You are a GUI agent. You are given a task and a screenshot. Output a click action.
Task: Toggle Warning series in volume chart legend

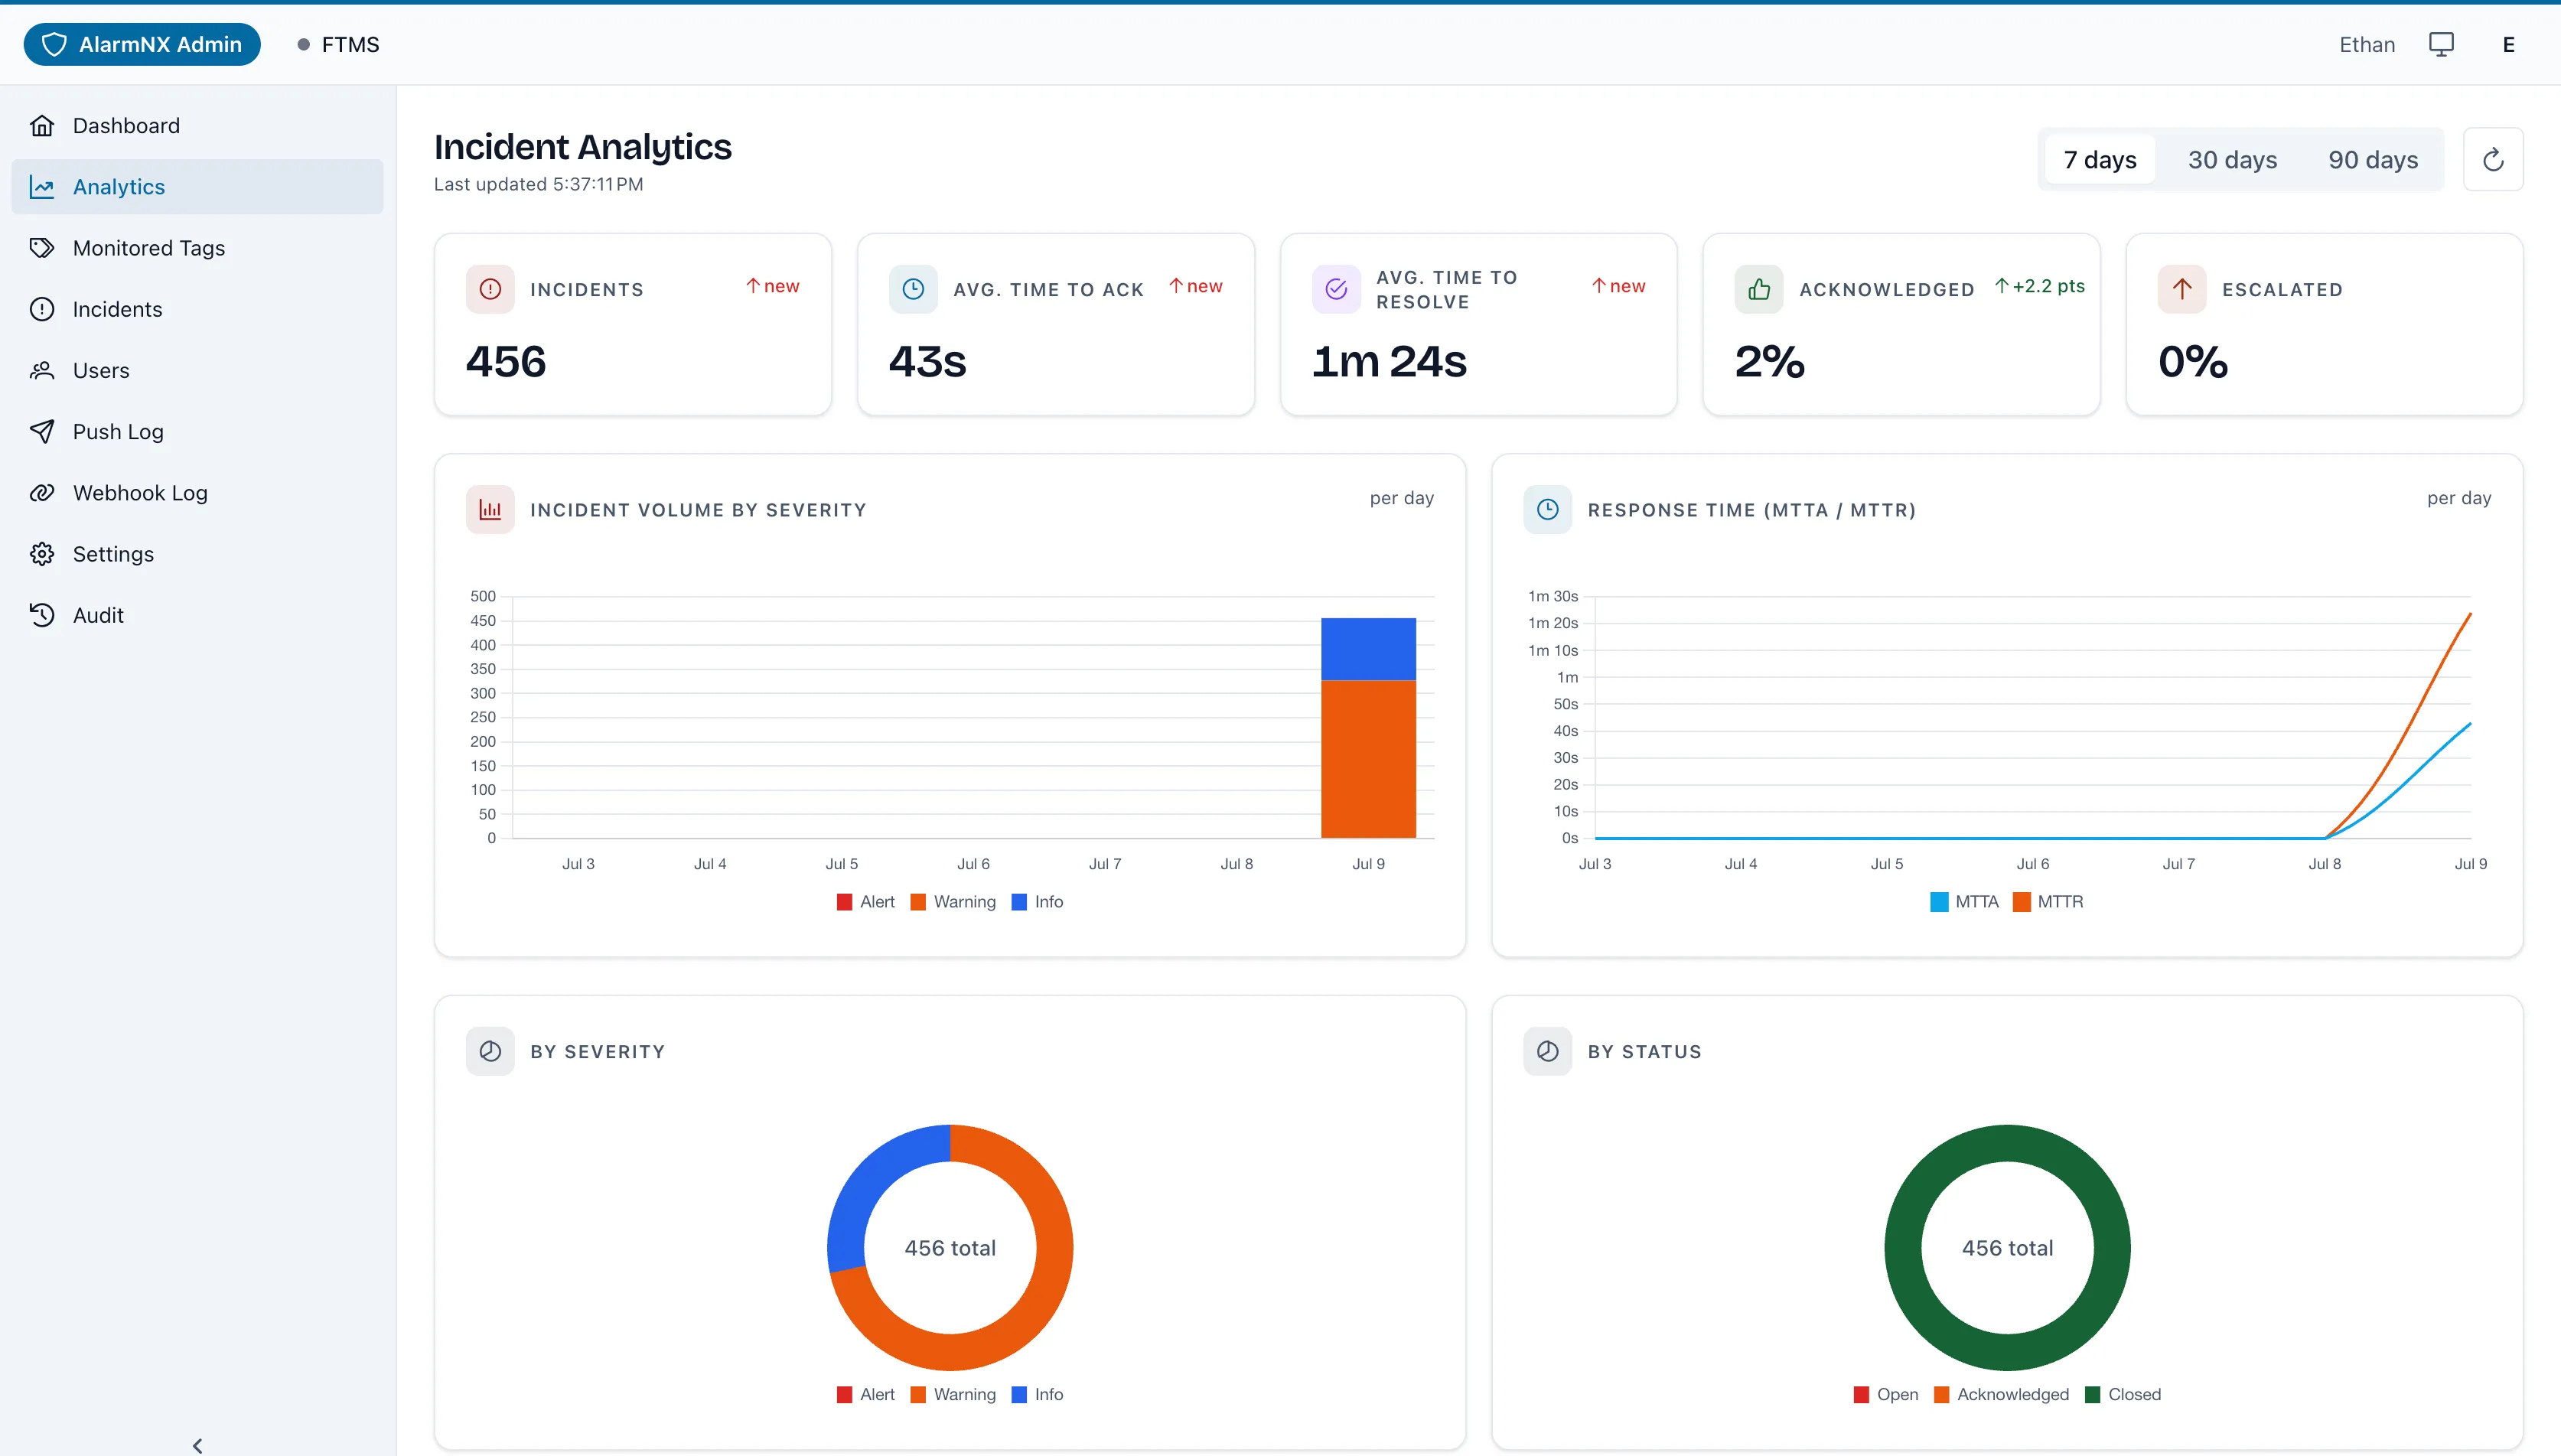tap(953, 901)
